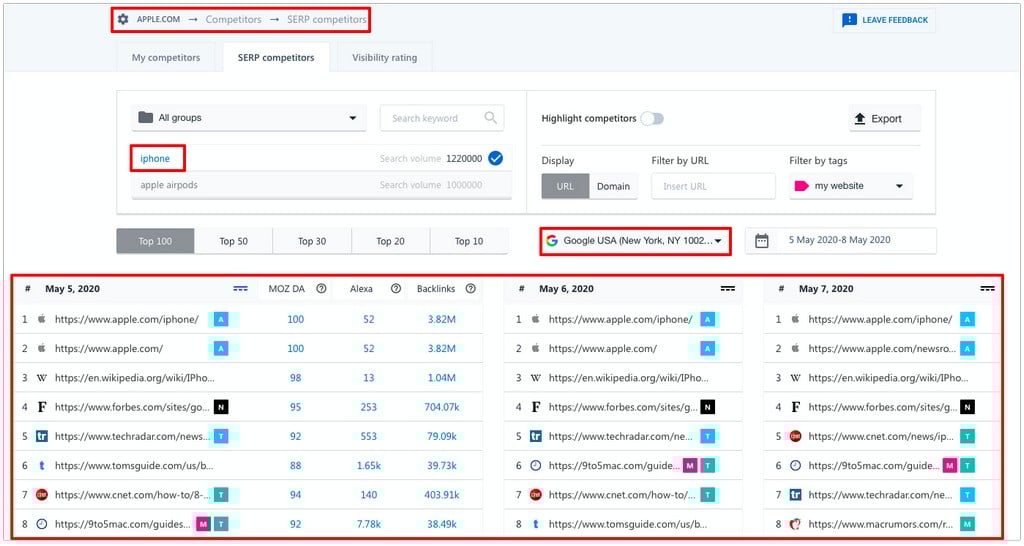Click Backlinks value 79.09k for techradar
This screenshot has width=1024, height=546.
(442, 436)
